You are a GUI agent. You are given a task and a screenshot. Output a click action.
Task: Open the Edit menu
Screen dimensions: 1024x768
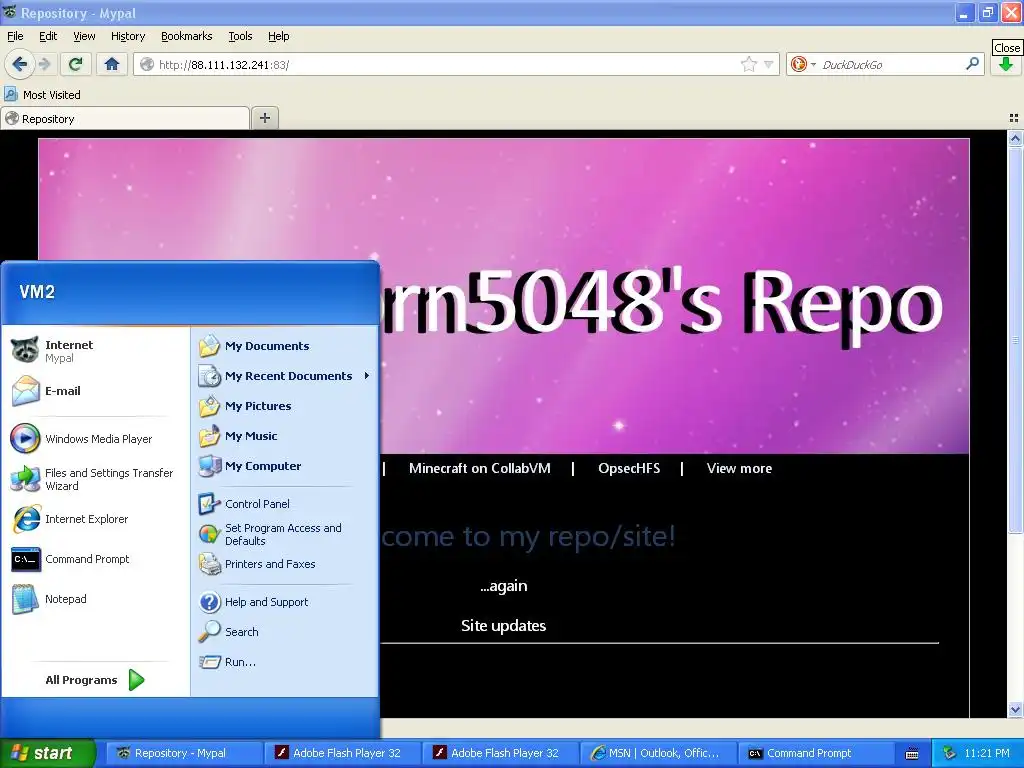pyautogui.click(x=48, y=36)
